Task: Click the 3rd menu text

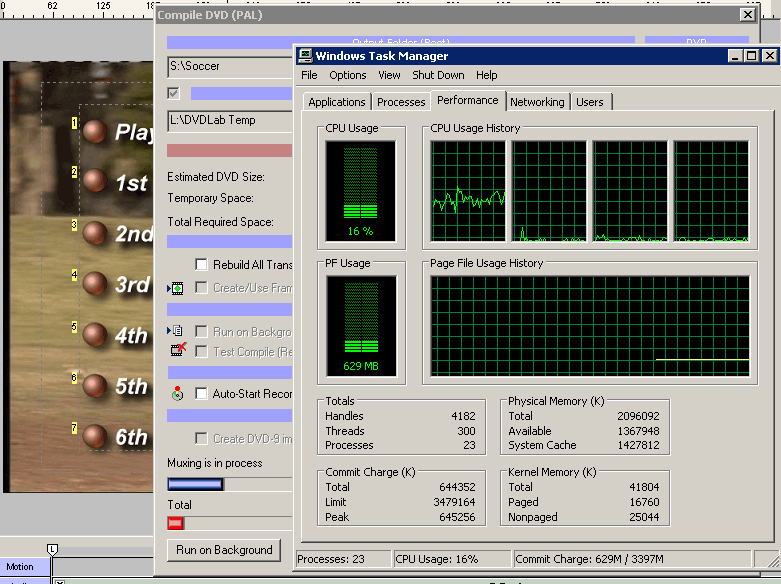Action: pyautogui.click(x=132, y=284)
